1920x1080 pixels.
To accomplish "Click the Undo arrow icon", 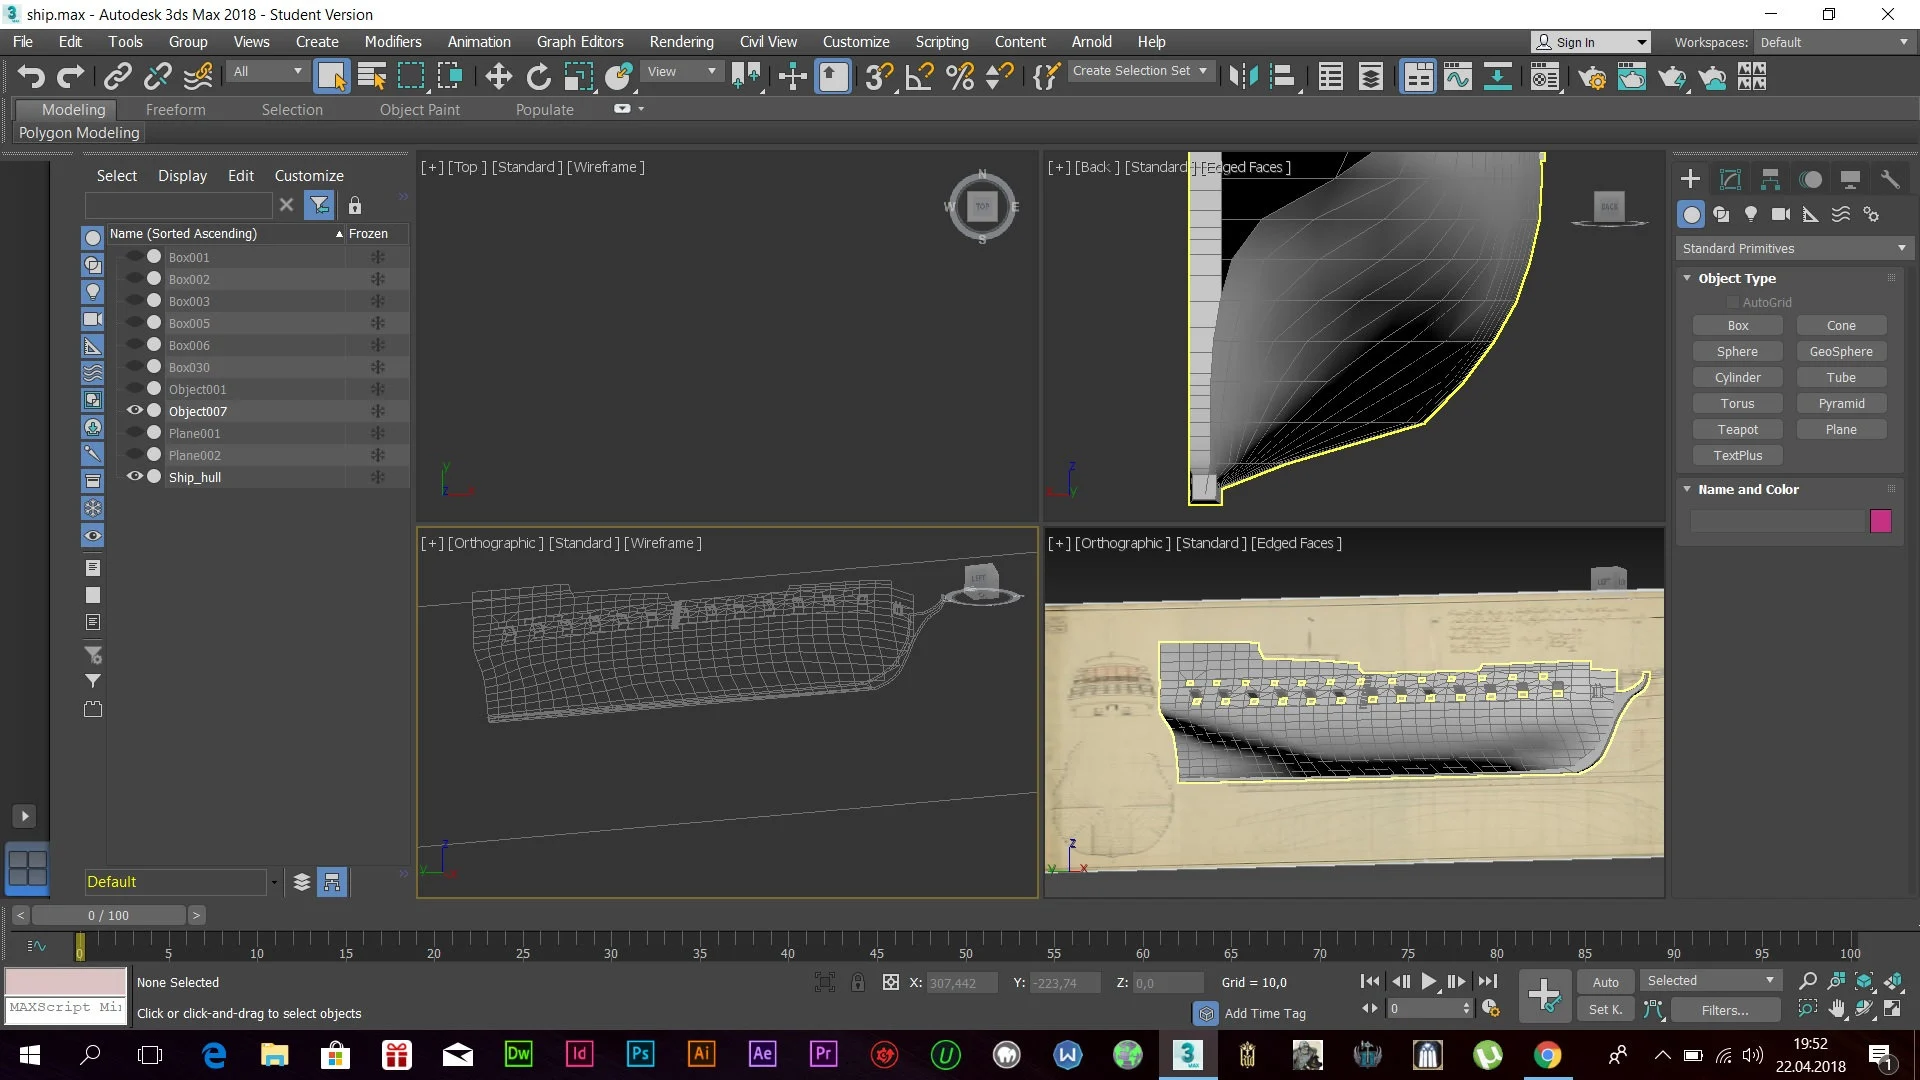I will tap(31, 76).
